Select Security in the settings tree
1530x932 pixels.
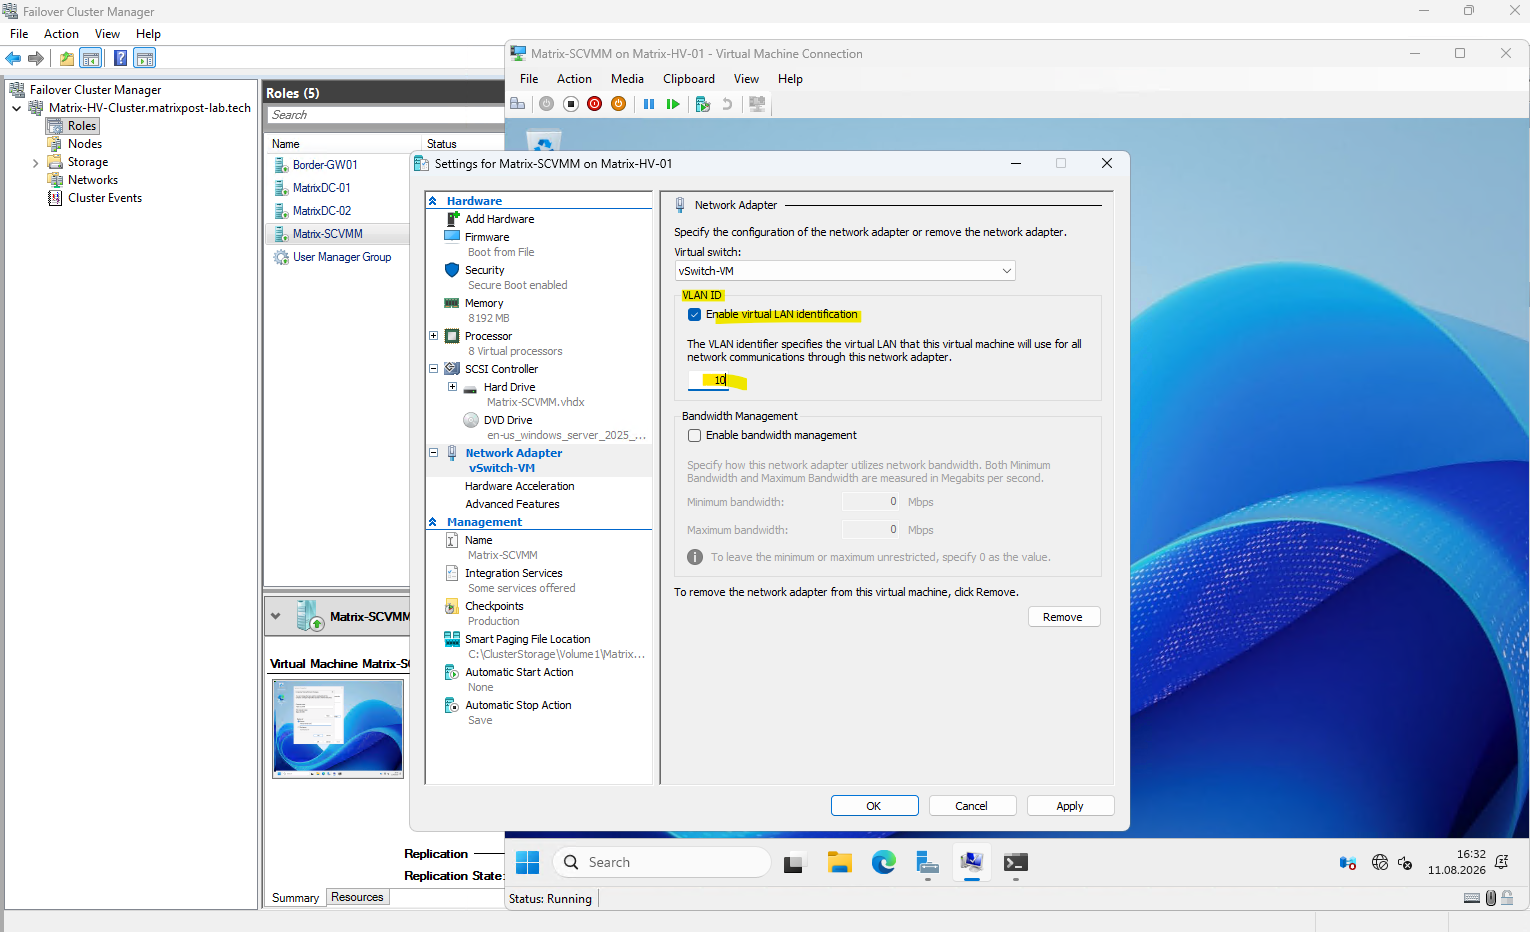[x=484, y=270]
